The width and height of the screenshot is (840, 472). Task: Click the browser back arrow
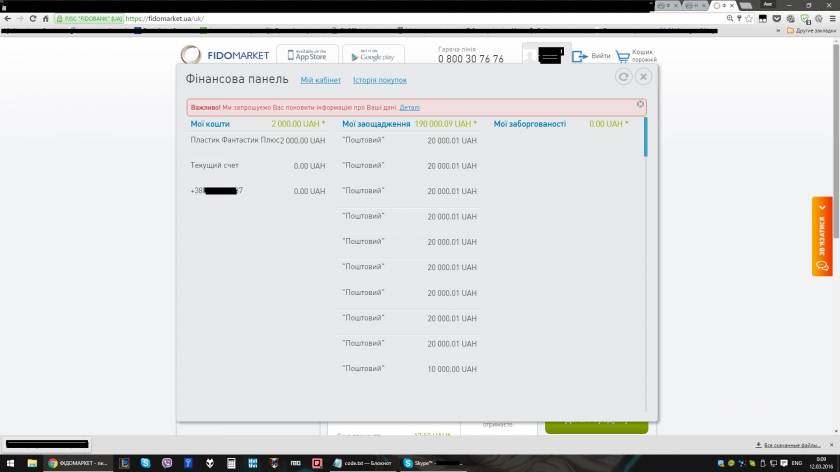click(x=8, y=18)
